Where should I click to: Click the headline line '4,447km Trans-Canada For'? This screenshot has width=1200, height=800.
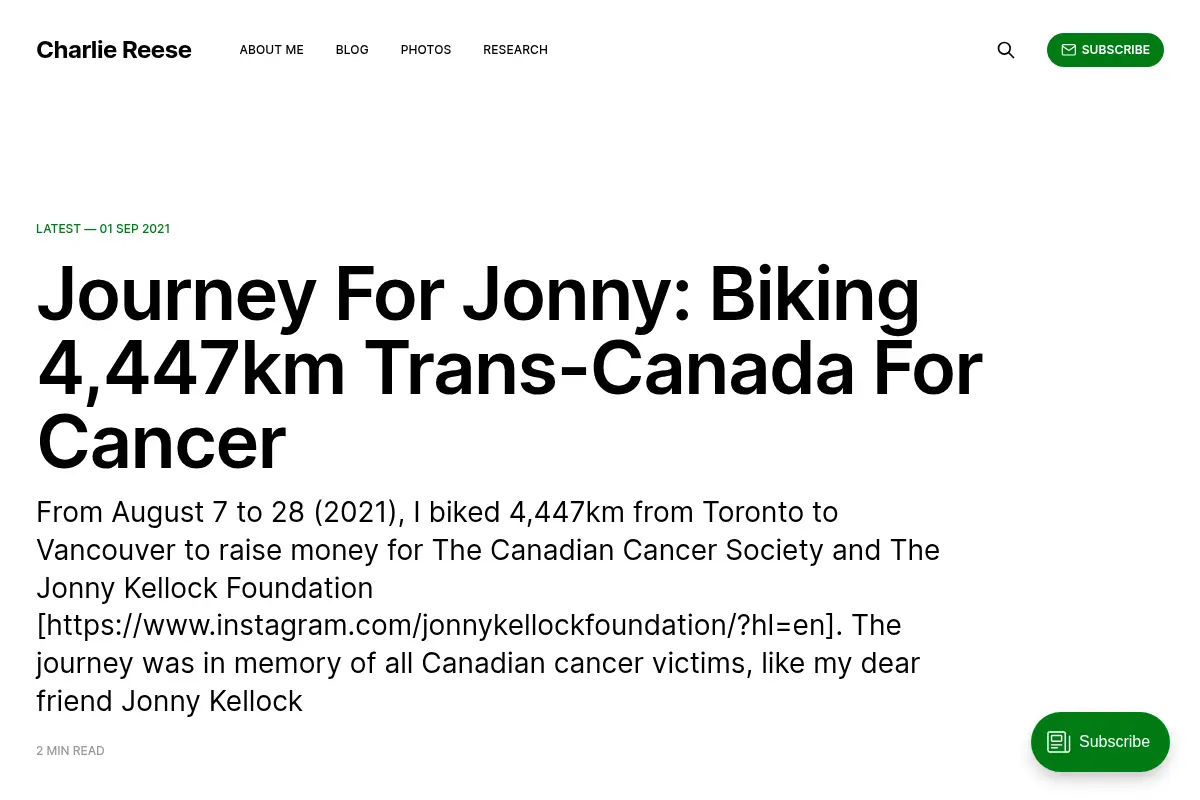pos(510,368)
